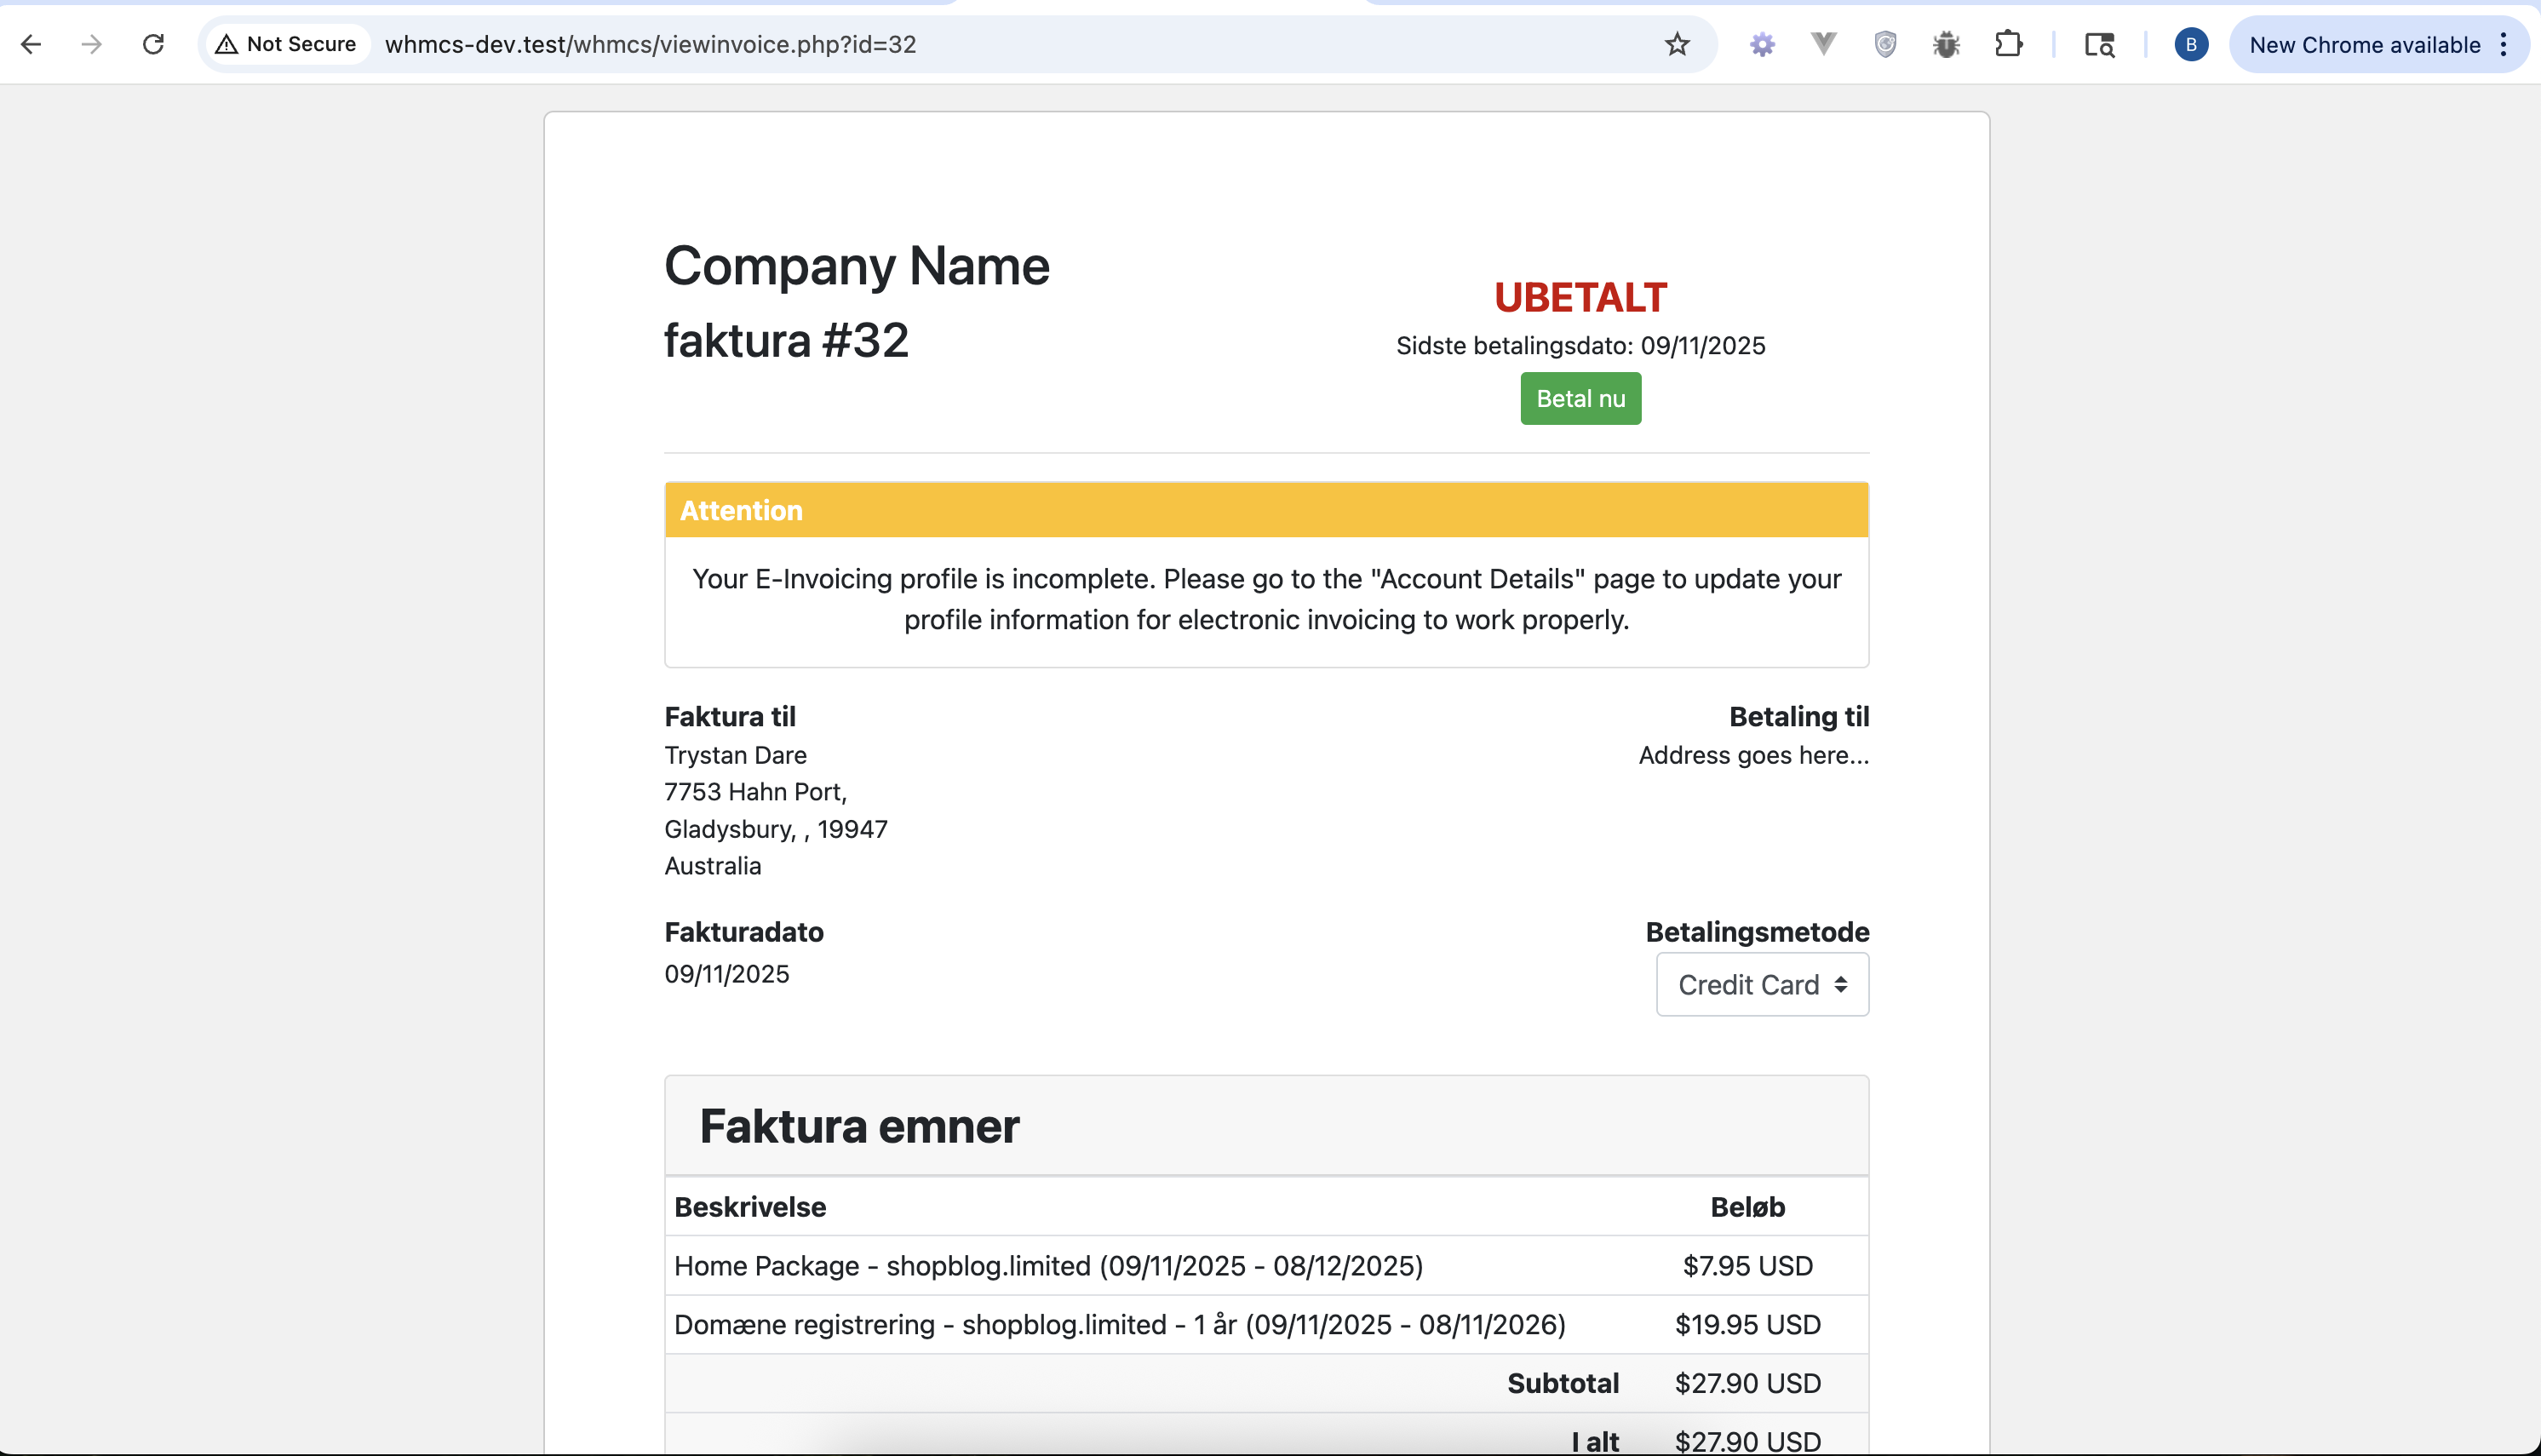The width and height of the screenshot is (2541, 1456).
Task: Open the Chrome three-dot menu
Action: point(2503,44)
